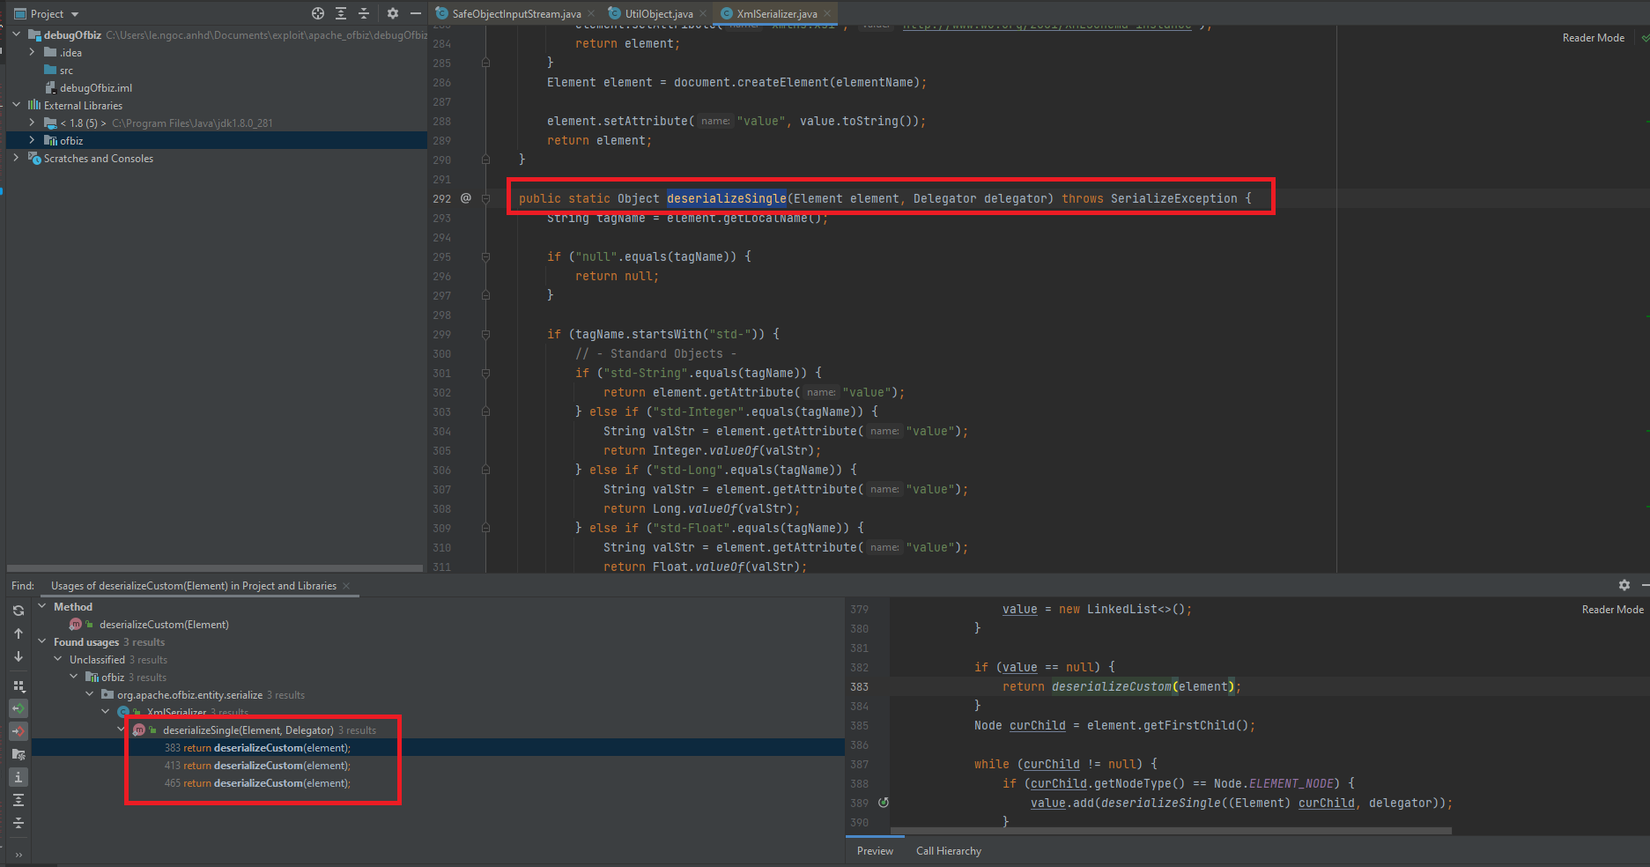1650x867 pixels.
Task: Click Reader Mode in the main editor
Action: coord(1593,38)
